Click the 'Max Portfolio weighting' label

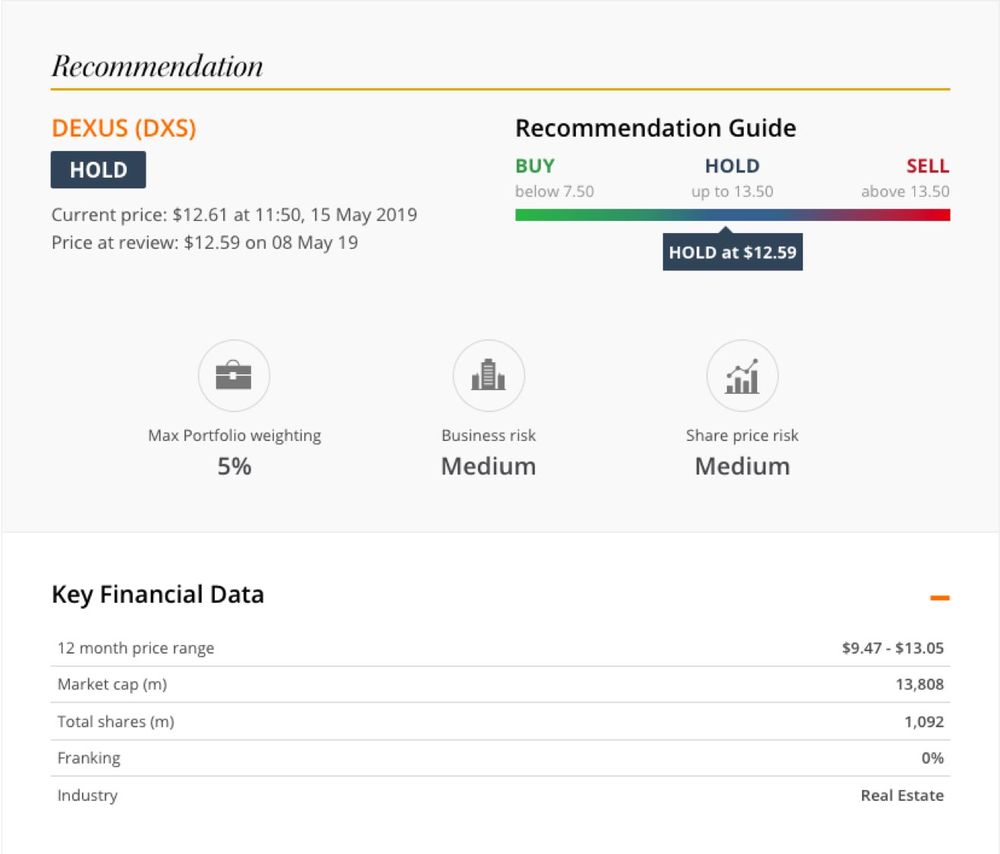point(234,436)
